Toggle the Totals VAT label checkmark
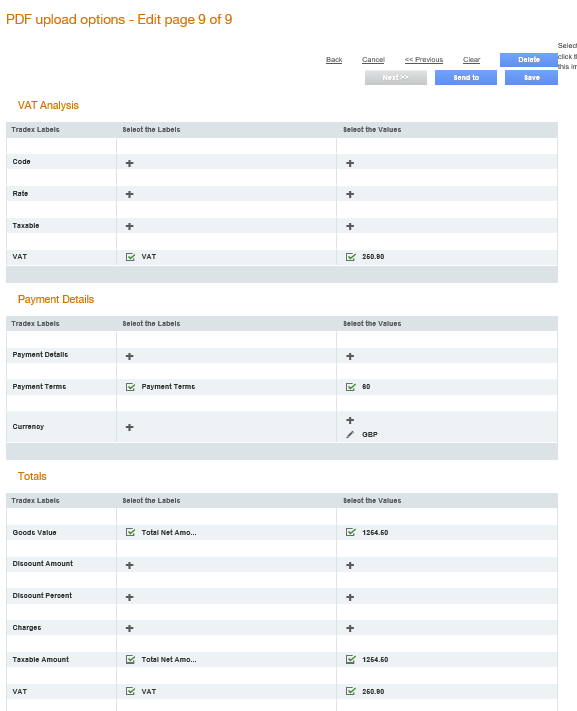577x711 pixels. [x=130, y=691]
